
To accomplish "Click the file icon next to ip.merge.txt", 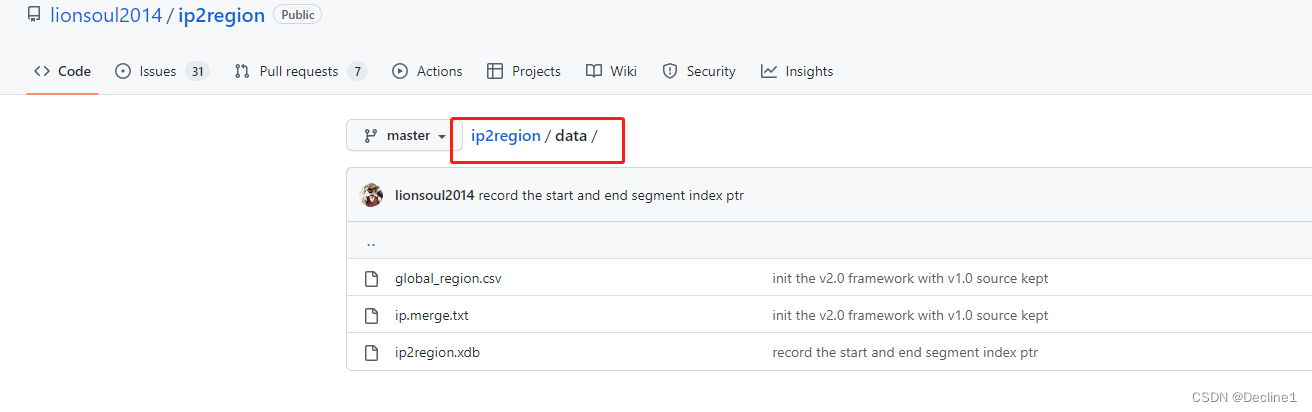I will pos(371,315).
